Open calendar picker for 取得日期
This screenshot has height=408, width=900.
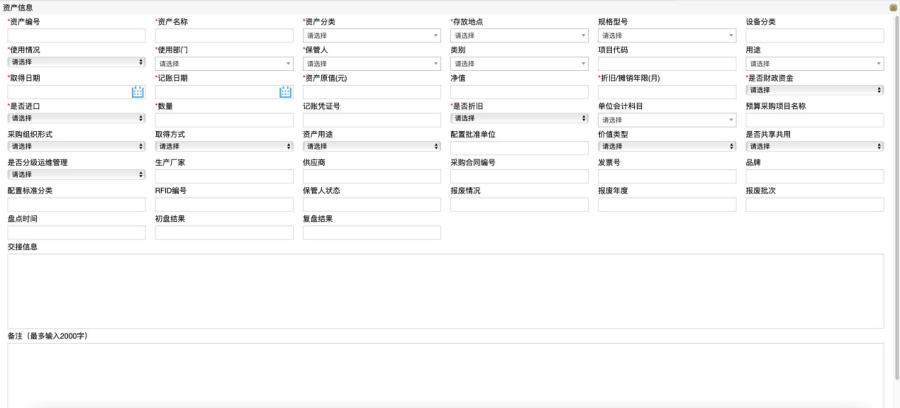pos(138,92)
